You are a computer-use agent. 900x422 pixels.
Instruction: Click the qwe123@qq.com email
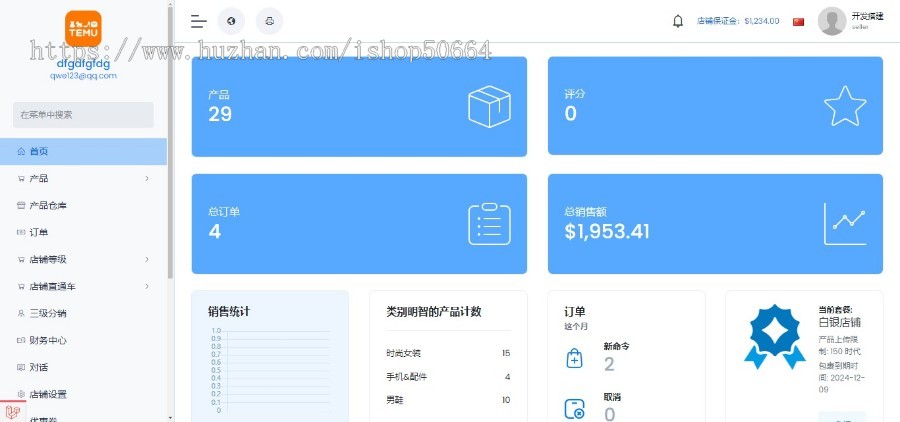83,76
